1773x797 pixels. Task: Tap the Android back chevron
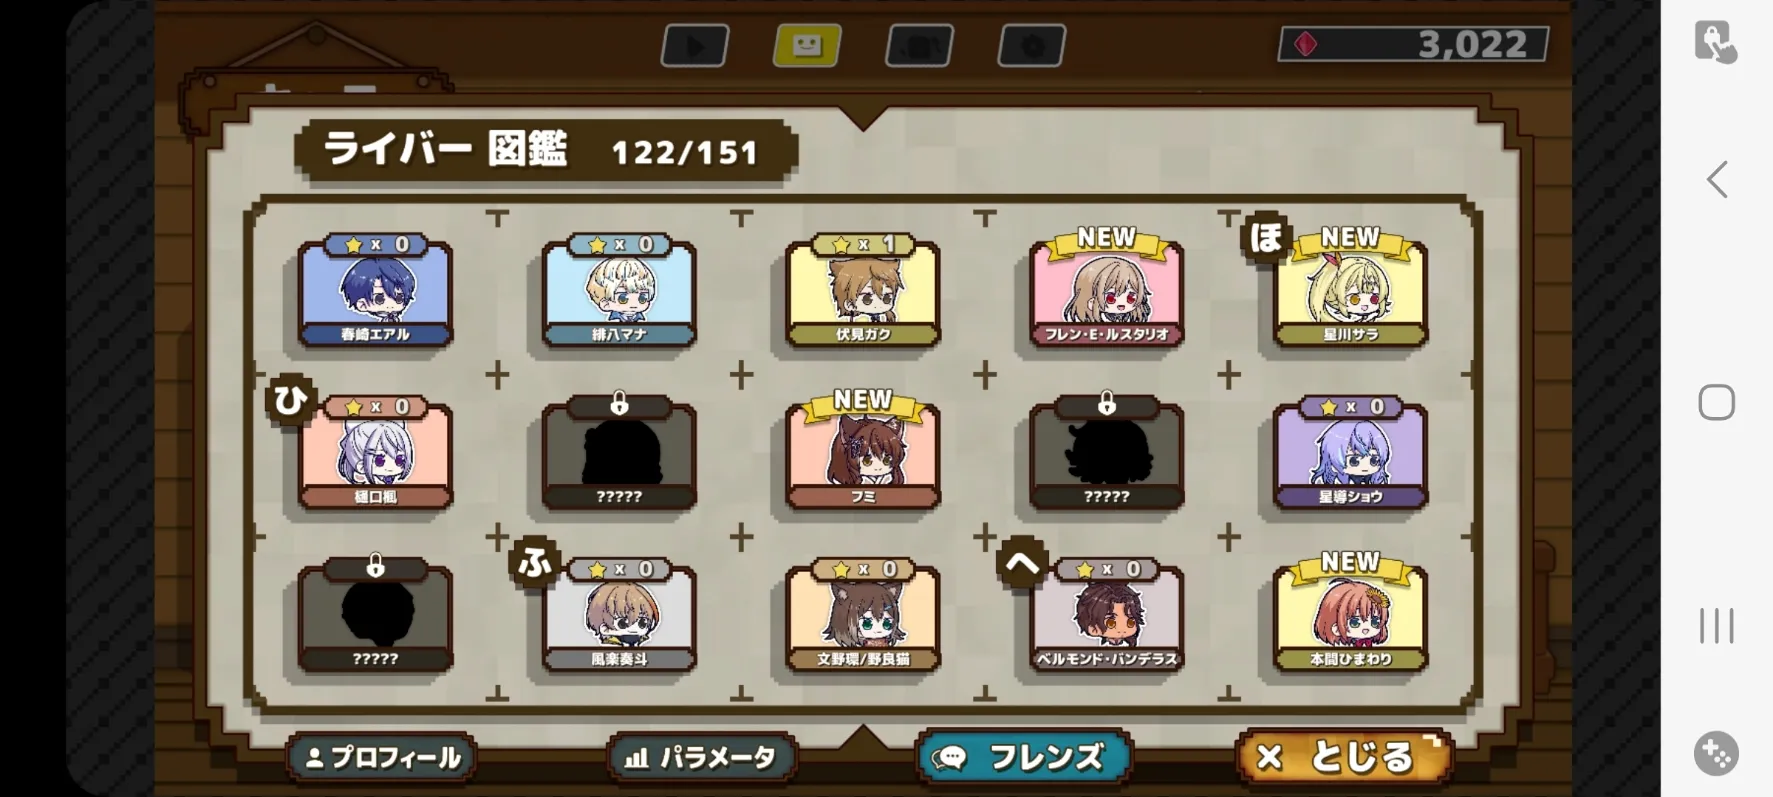click(1717, 180)
